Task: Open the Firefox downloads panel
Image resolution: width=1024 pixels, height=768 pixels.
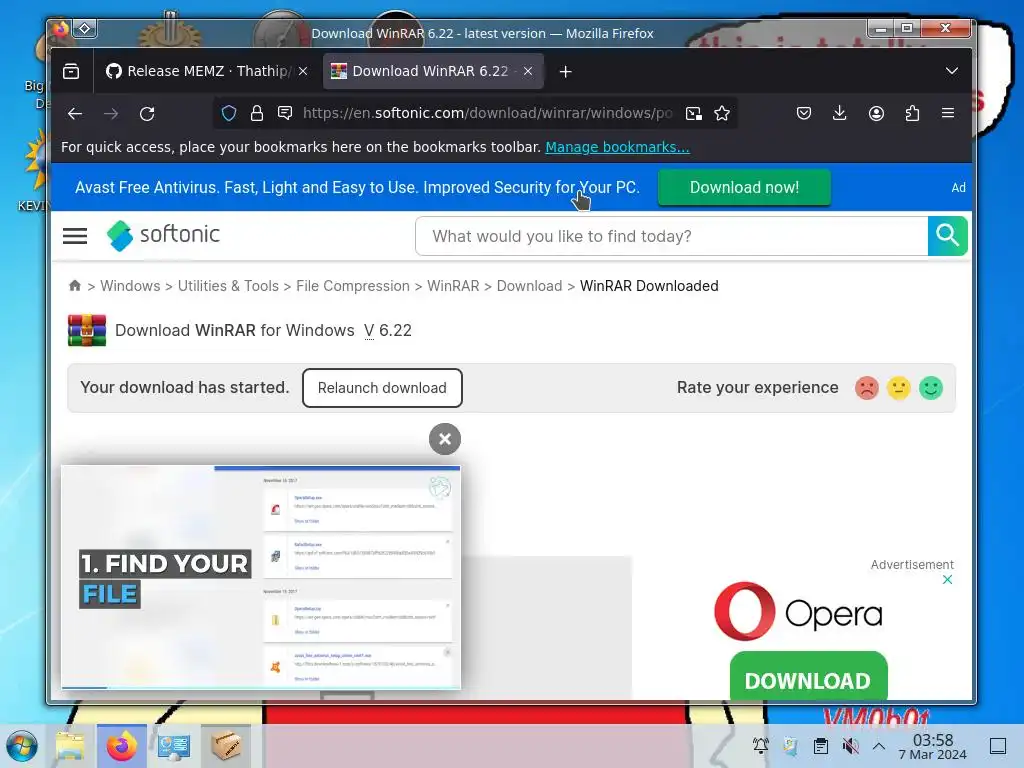Action: [840, 114]
